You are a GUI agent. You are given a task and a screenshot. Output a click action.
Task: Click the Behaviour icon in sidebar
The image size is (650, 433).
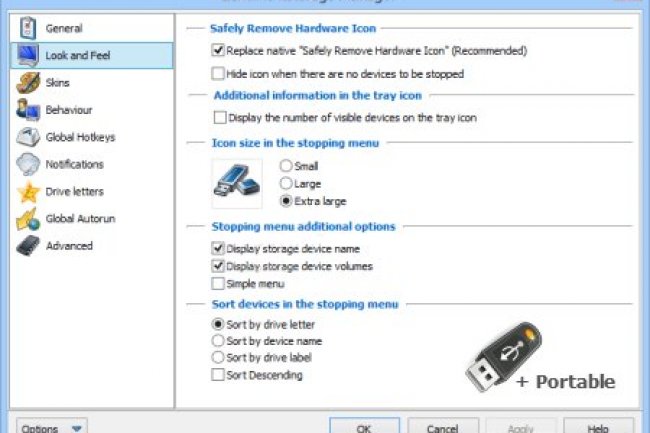click(x=28, y=110)
